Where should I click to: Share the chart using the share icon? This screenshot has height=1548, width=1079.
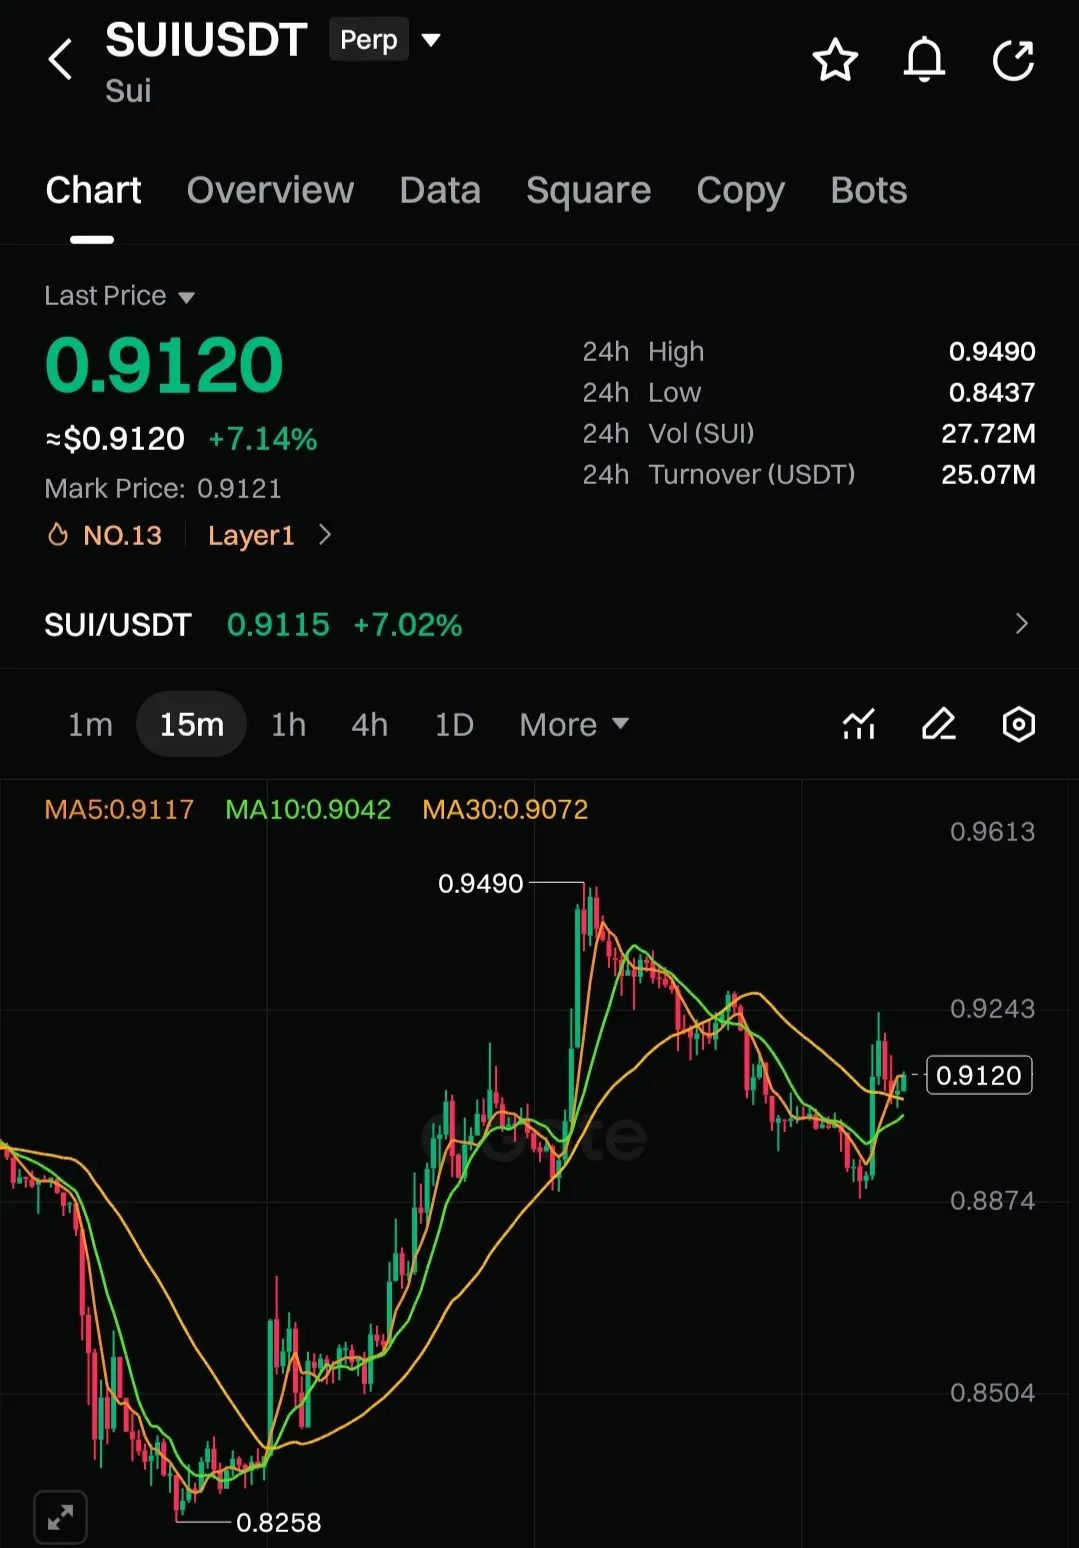tap(1013, 60)
